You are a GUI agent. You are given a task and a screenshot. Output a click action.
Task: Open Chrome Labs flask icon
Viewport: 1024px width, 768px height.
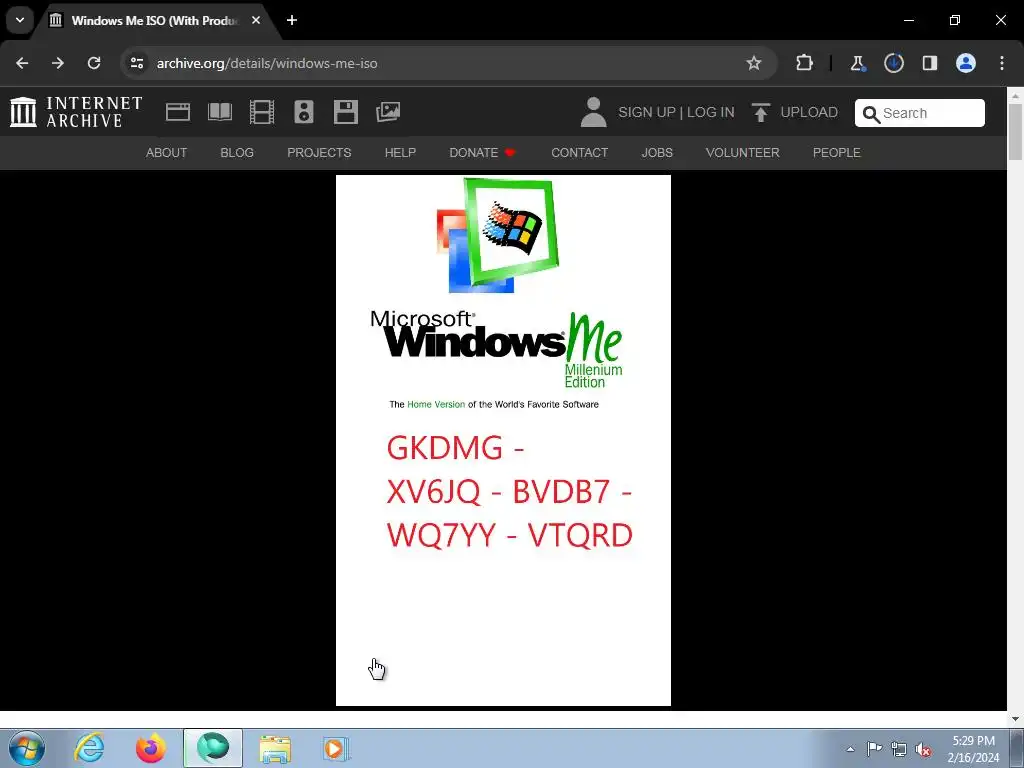coord(857,63)
